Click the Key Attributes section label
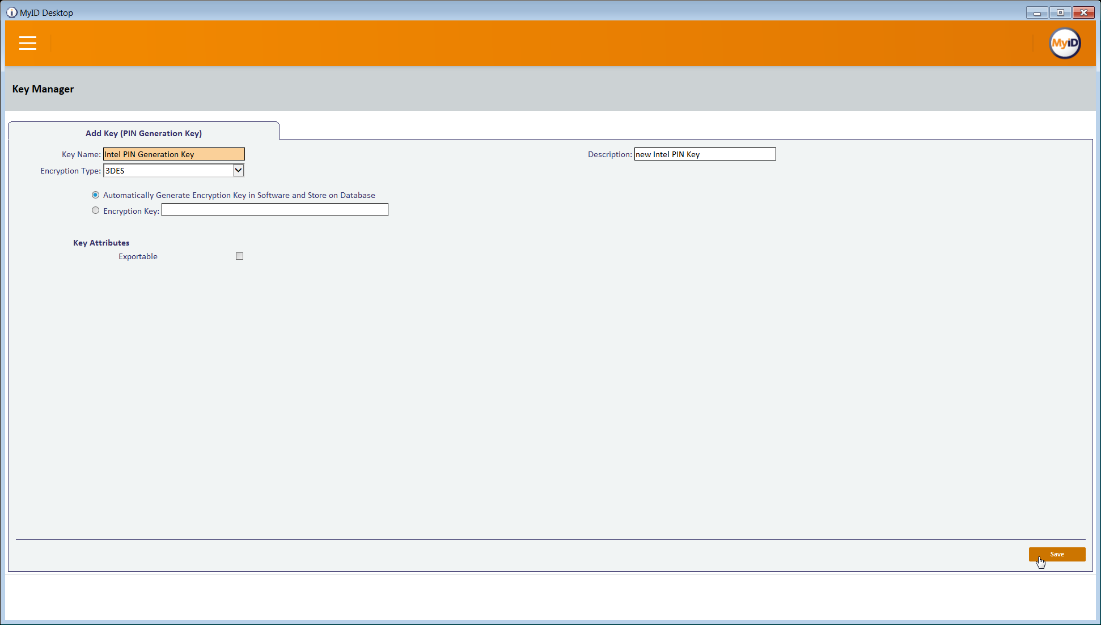The image size is (1101, 625). (x=101, y=243)
